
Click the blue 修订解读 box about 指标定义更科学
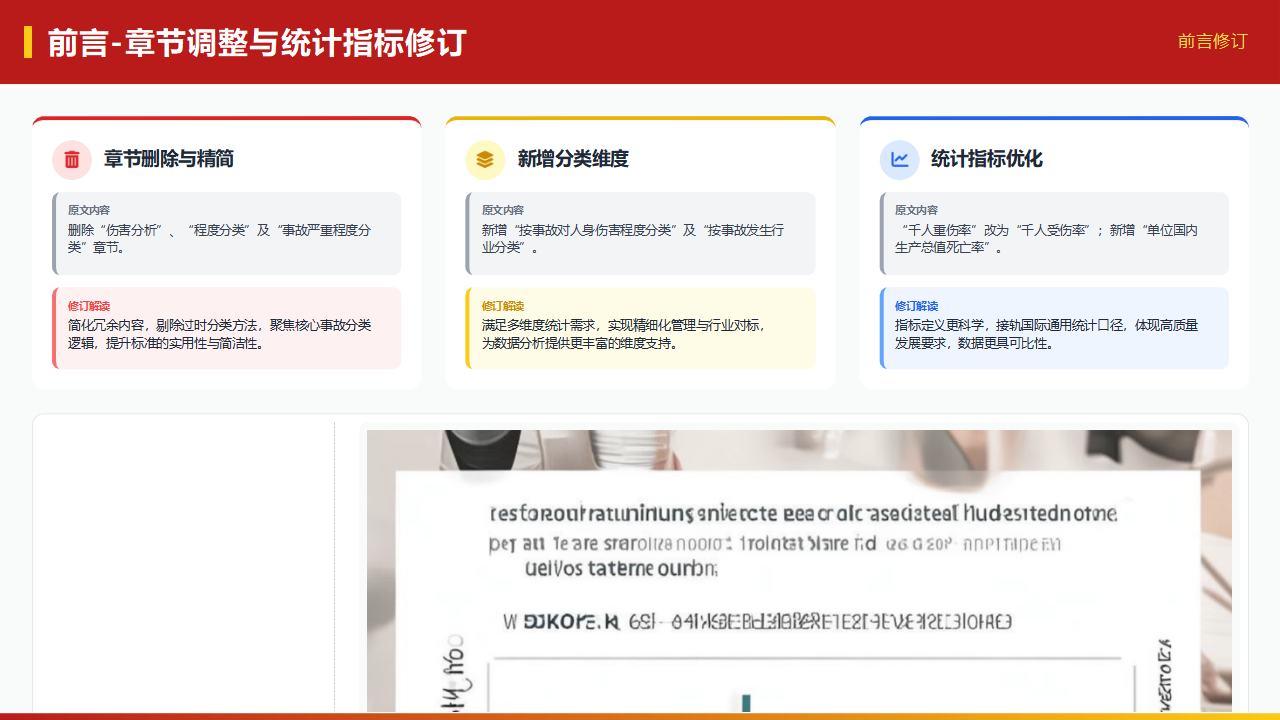point(1054,328)
